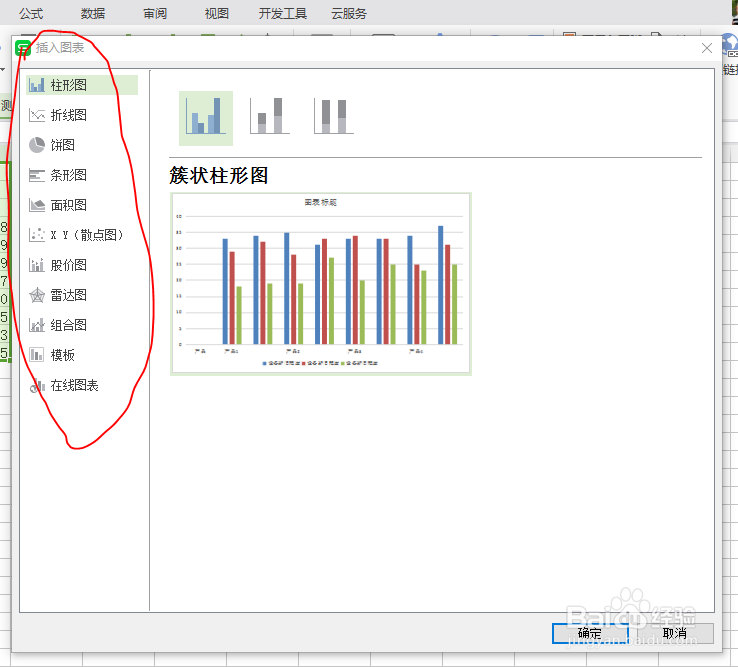Select the 条形图 bar chart icon
This screenshot has width=738, height=667.
tap(37, 175)
